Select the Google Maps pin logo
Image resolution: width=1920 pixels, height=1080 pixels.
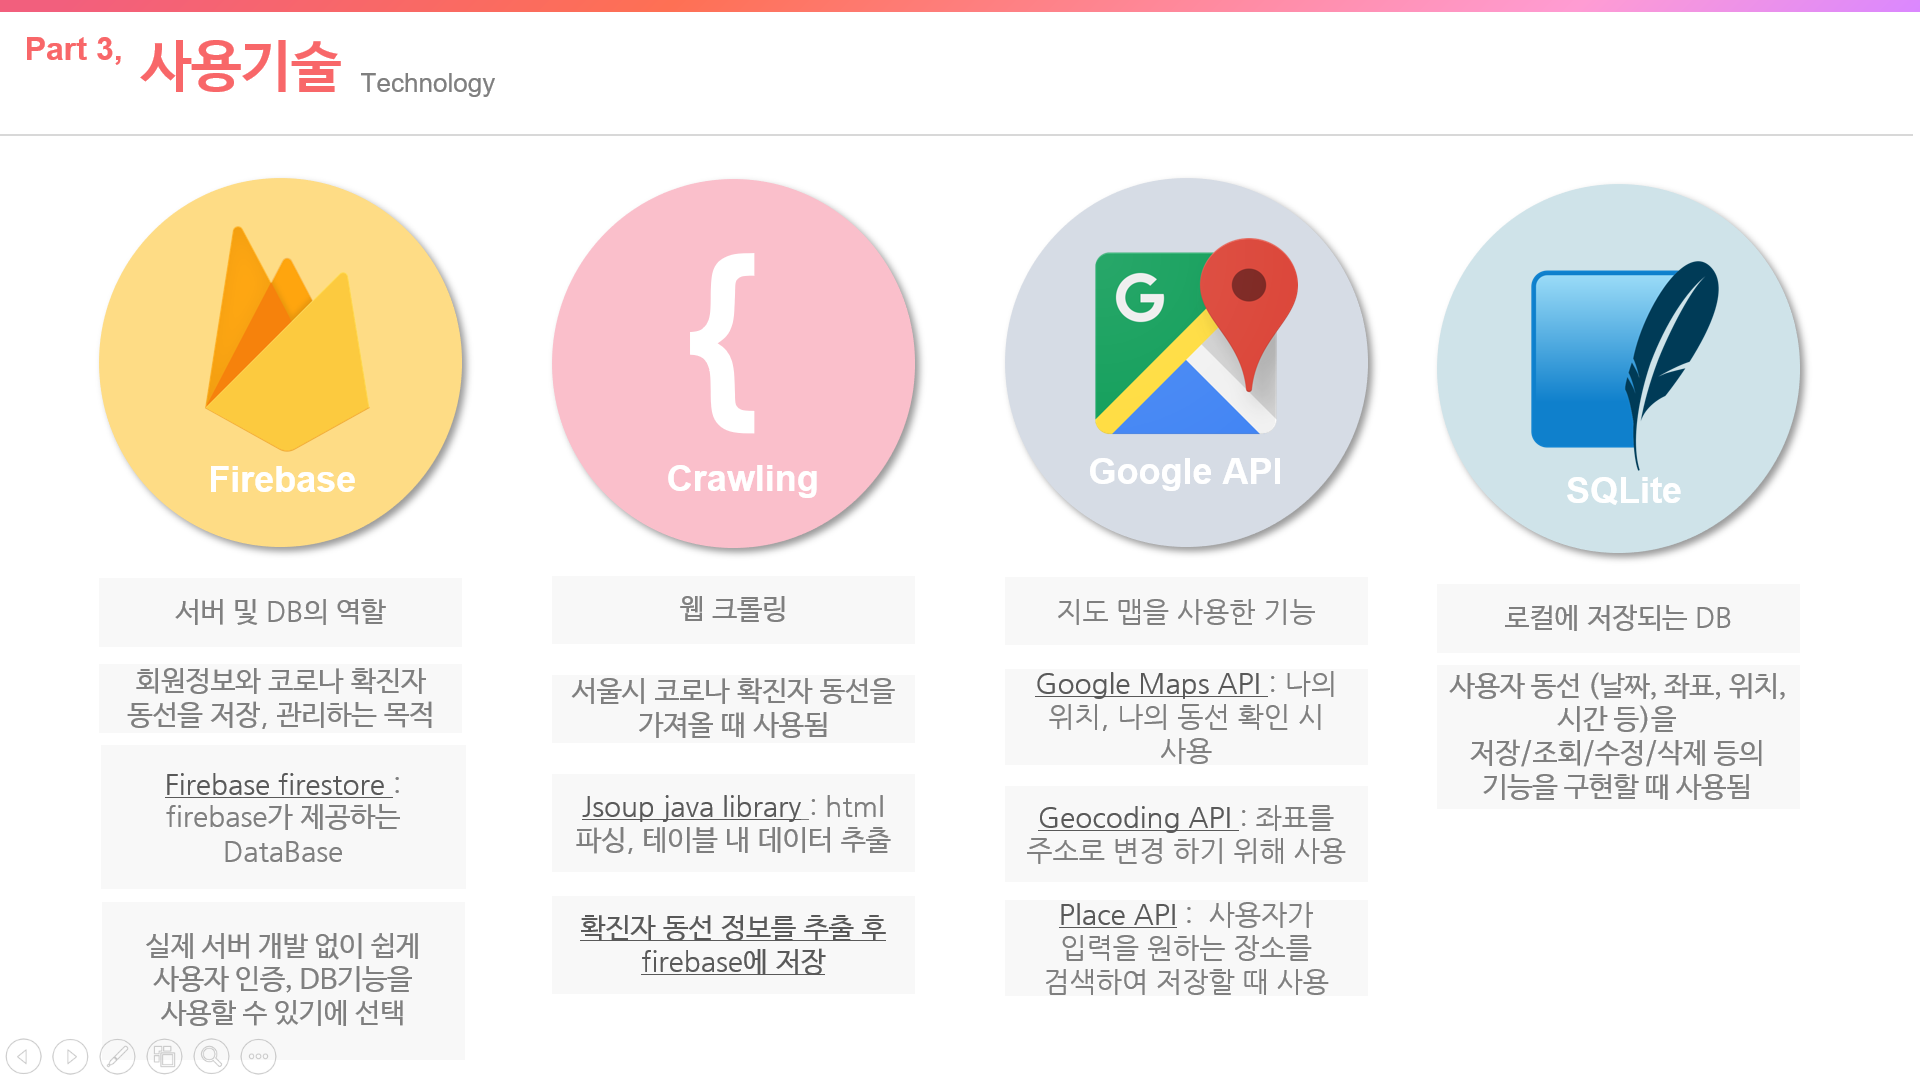pos(1196,336)
